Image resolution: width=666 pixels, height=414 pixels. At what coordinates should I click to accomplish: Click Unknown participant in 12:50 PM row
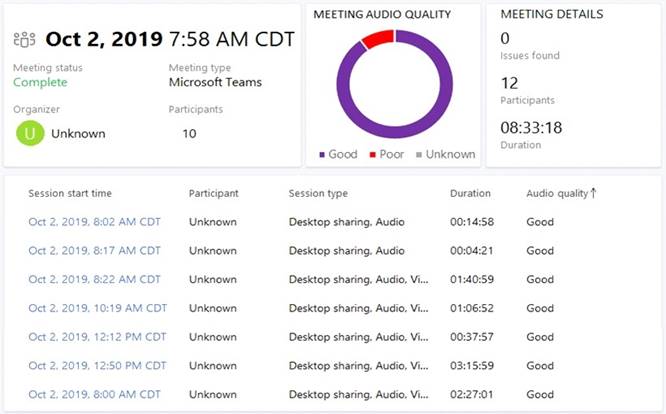(213, 366)
